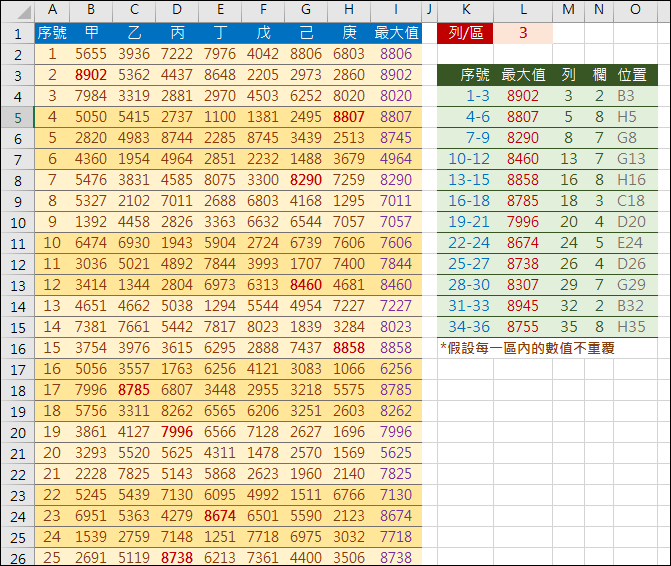Click summary header 欄
This screenshot has width=671, height=566.
599,75
